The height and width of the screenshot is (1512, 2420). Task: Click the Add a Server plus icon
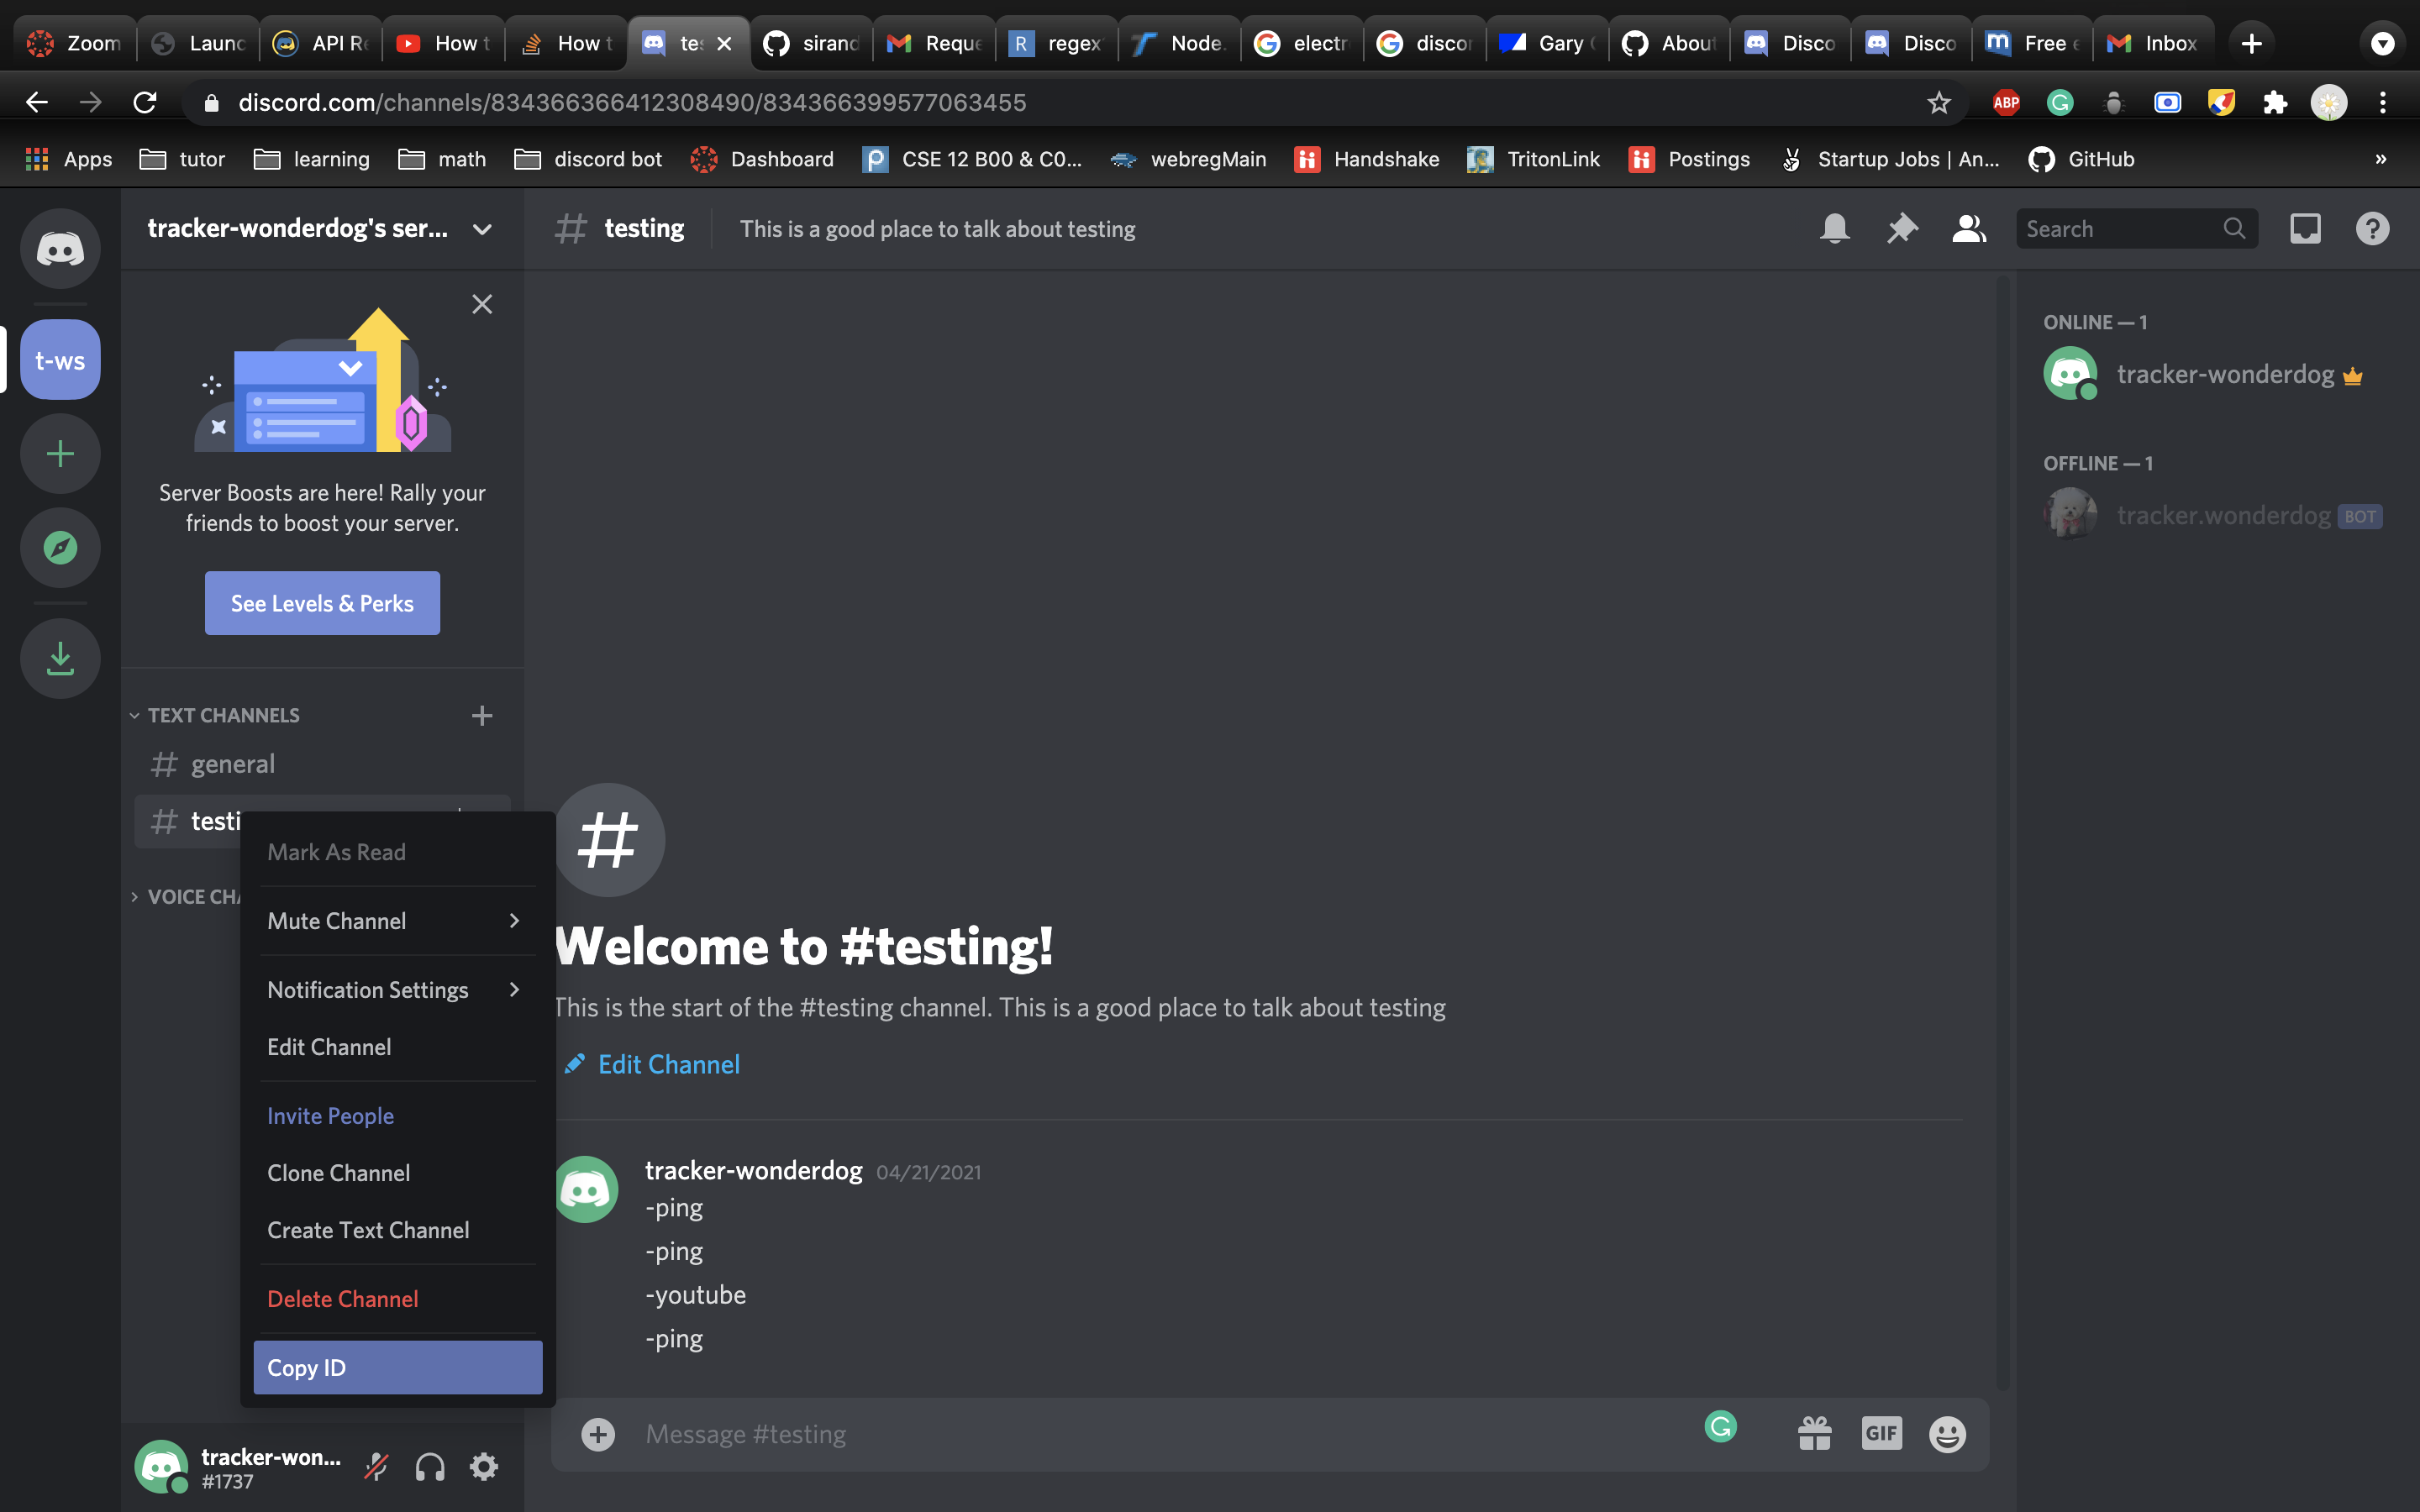tap(60, 454)
